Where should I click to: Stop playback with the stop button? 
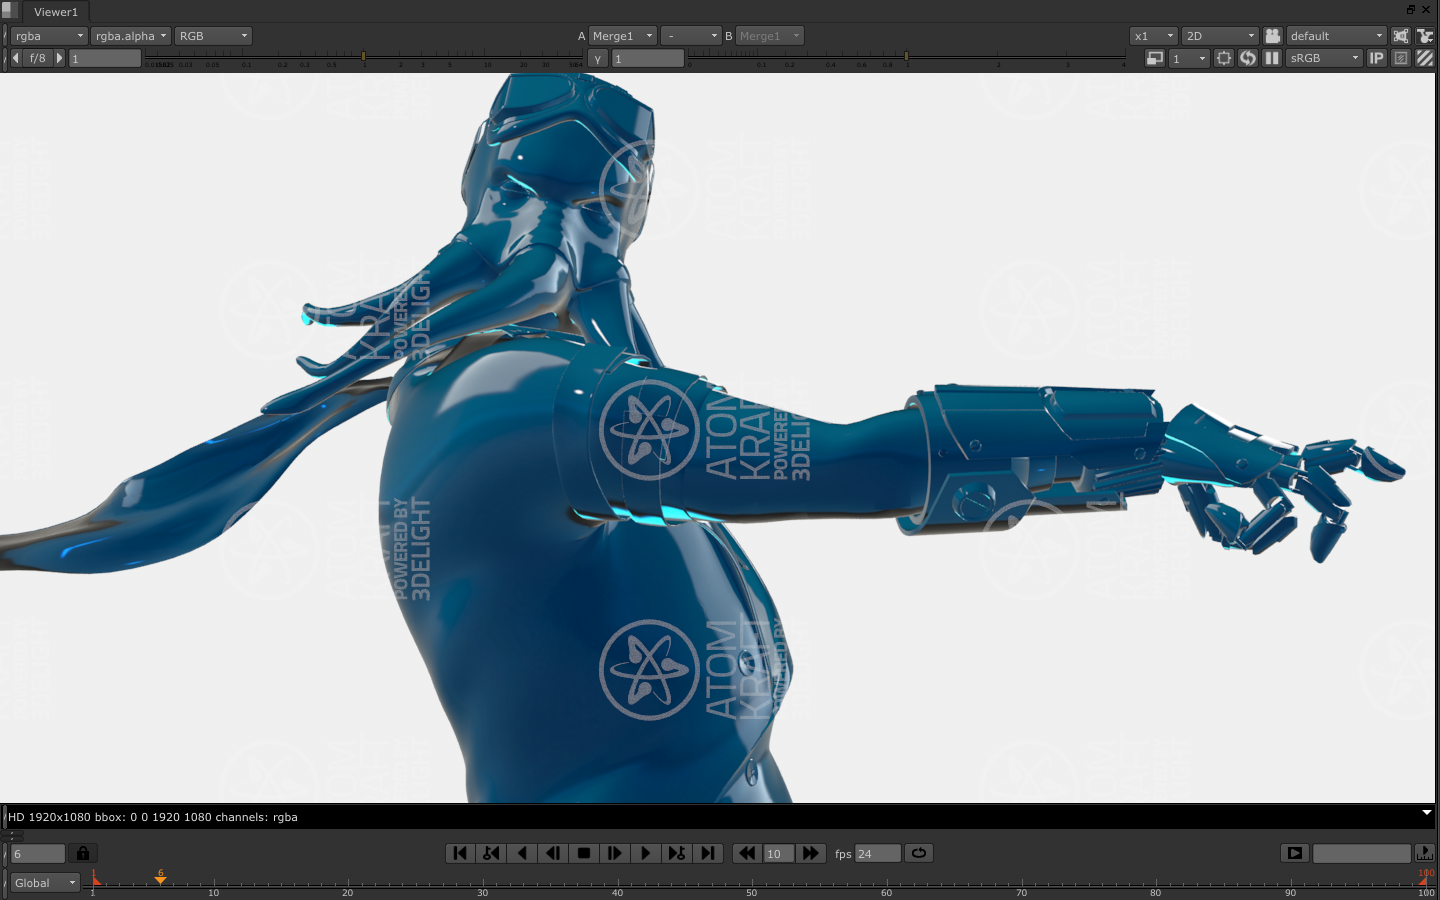click(584, 853)
